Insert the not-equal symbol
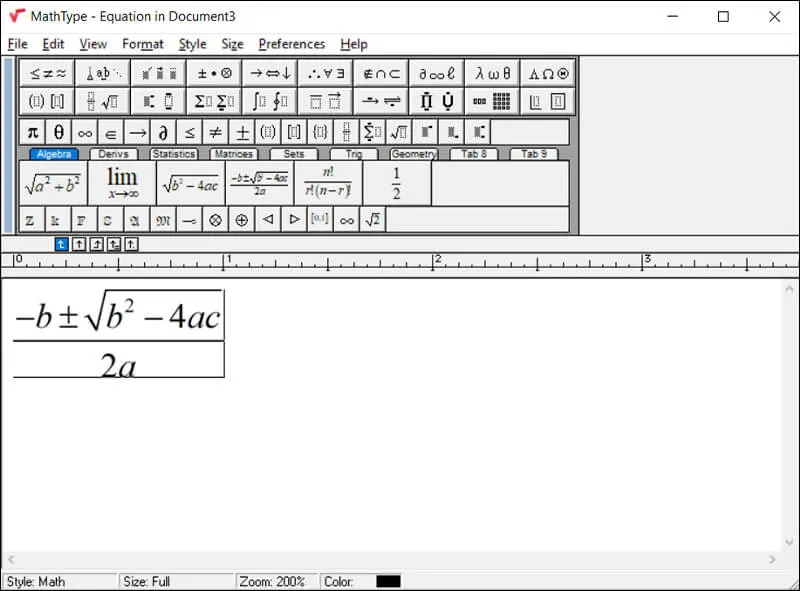Image resolution: width=800 pixels, height=591 pixels. pyautogui.click(x=215, y=131)
